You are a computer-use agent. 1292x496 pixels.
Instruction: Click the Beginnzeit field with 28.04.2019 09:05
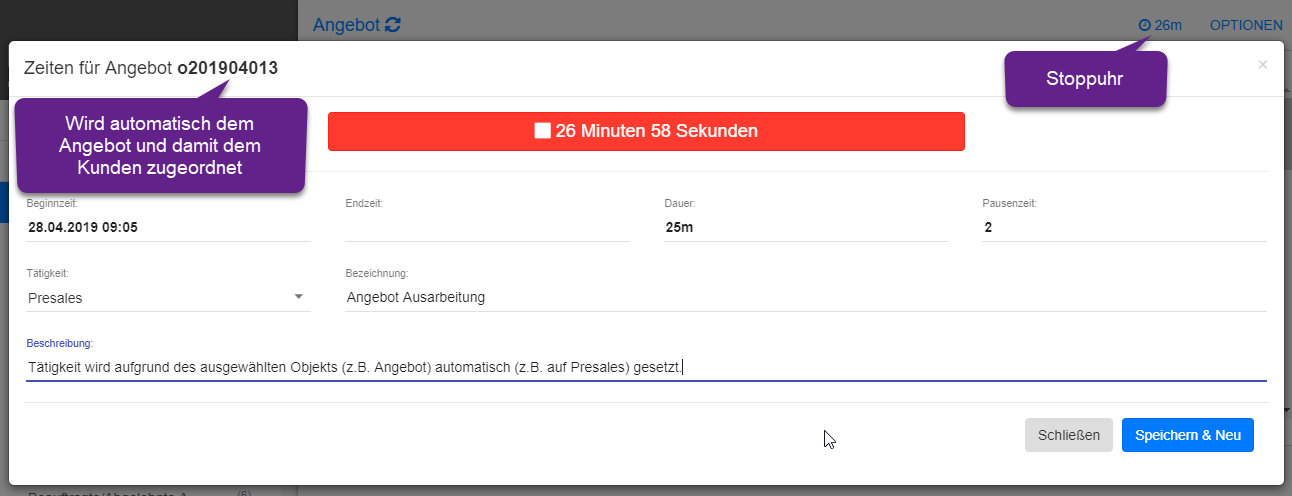[x=168, y=227]
